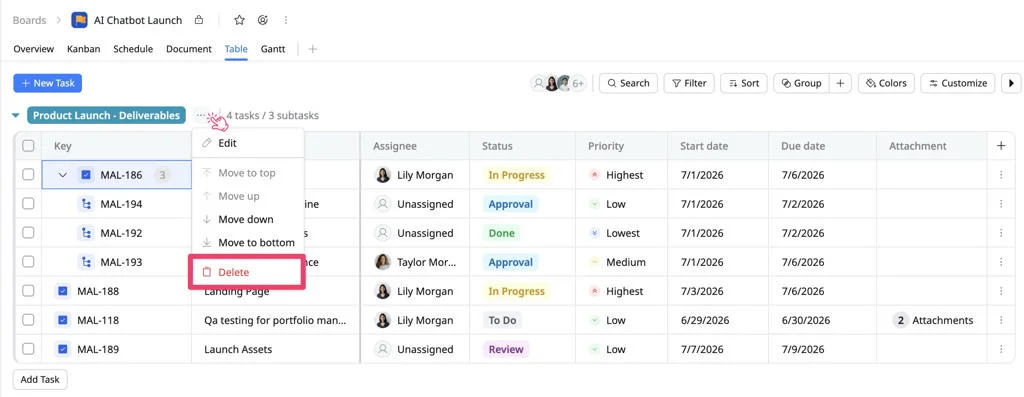The height and width of the screenshot is (397, 1024).
Task: Open row menu for MAL-194
Action: 1001,204
